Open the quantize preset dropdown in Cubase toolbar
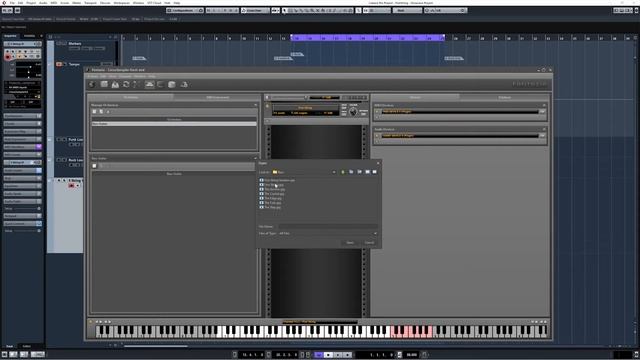The height and width of the screenshot is (360, 640). (x=445, y=10)
